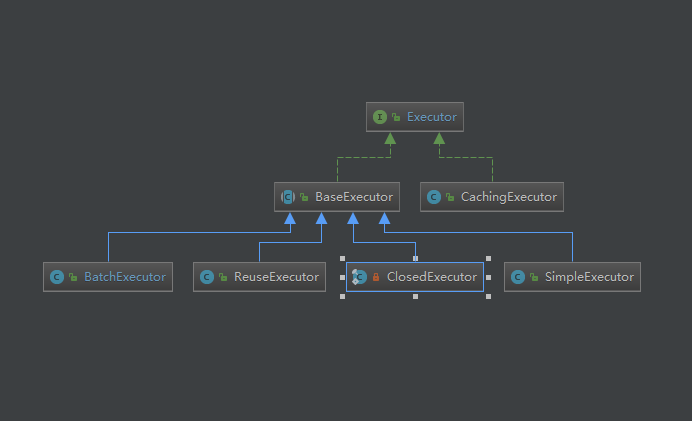Click the class icon on SimpleExecutor

coord(518,277)
